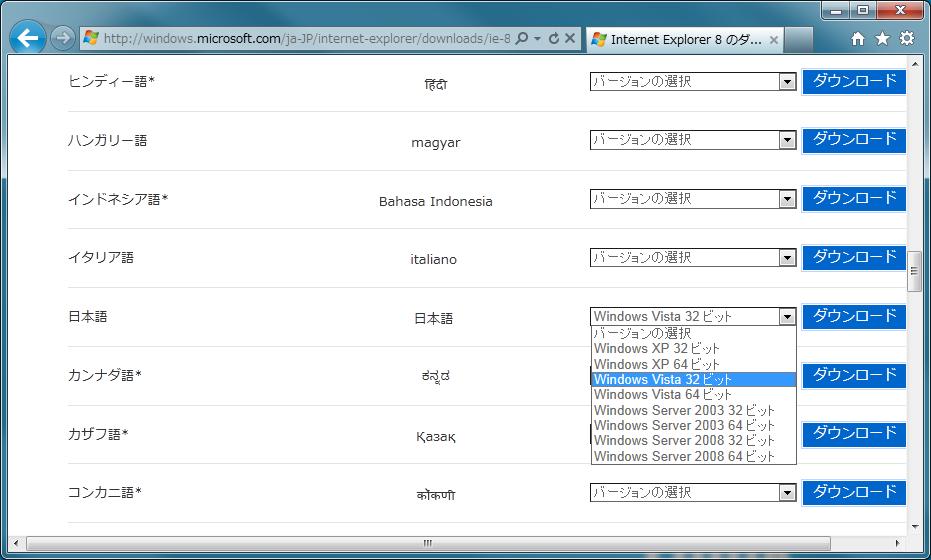Click the address bar URL field
This screenshot has height=560, width=931.
pos(306,39)
